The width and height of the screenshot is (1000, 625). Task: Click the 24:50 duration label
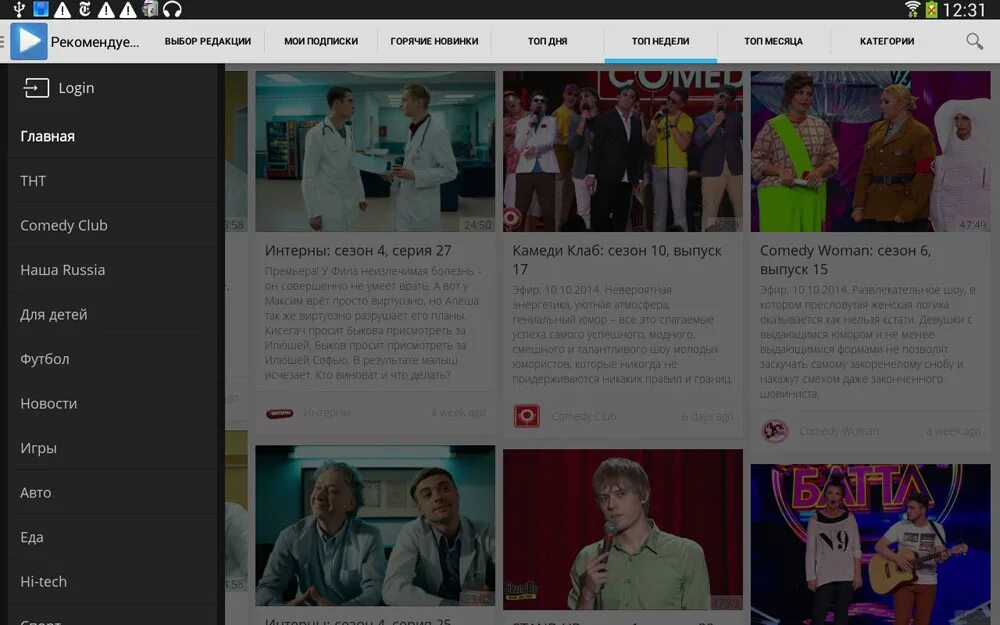478,225
